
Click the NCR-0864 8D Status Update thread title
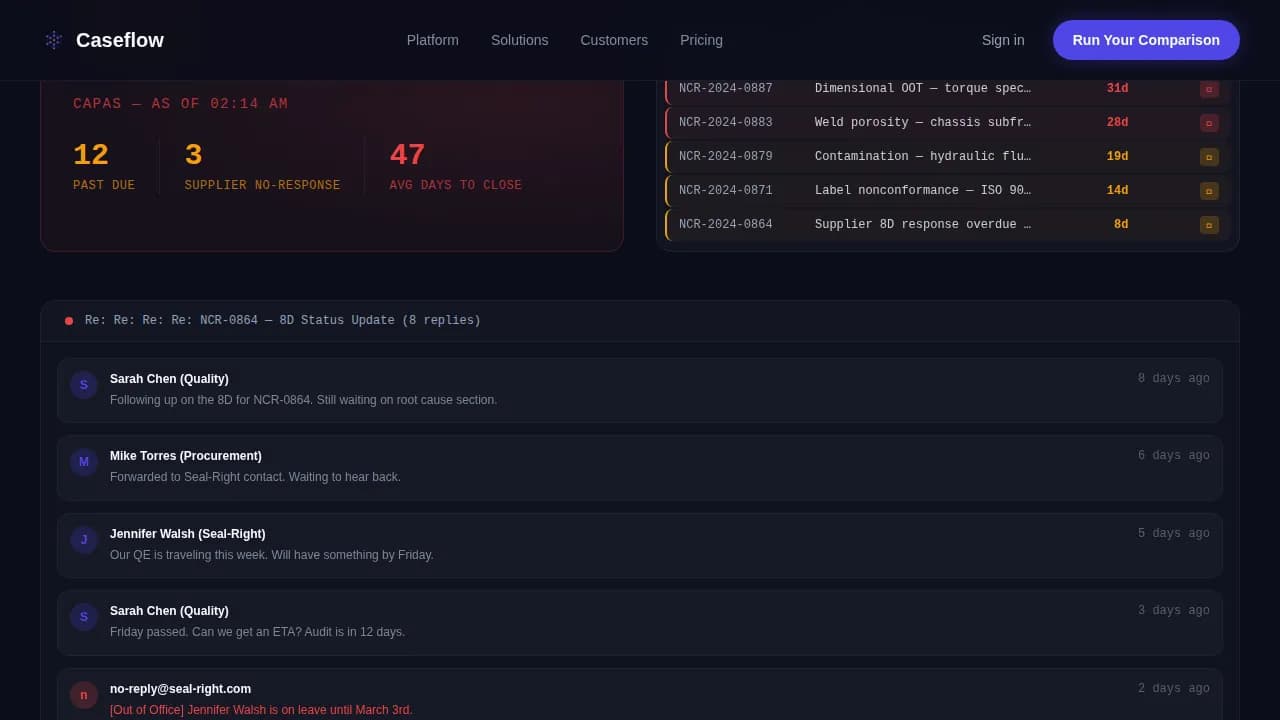(283, 320)
